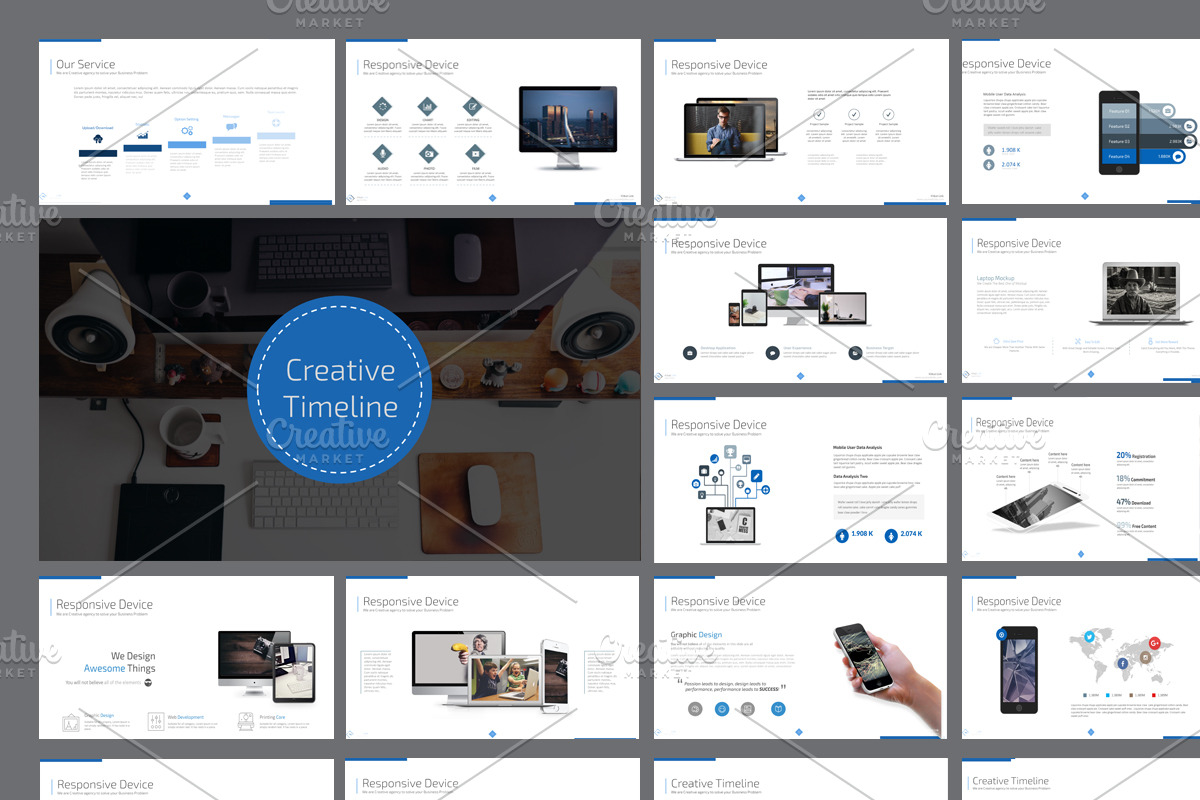Click the blue circular icon on black phone by map
The image size is (1200, 800).
[x=1002, y=635]
